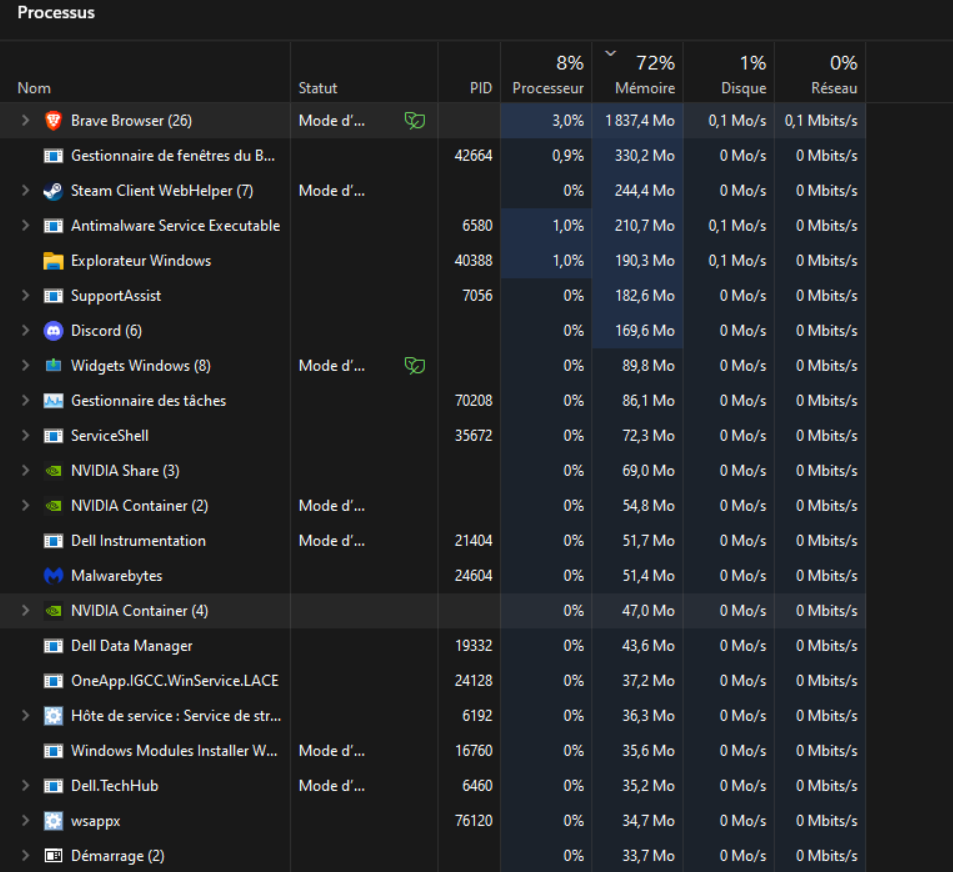The image size is (953, 872).
Task: Click the 3,0% processor value
Action: tap(568, 121)
